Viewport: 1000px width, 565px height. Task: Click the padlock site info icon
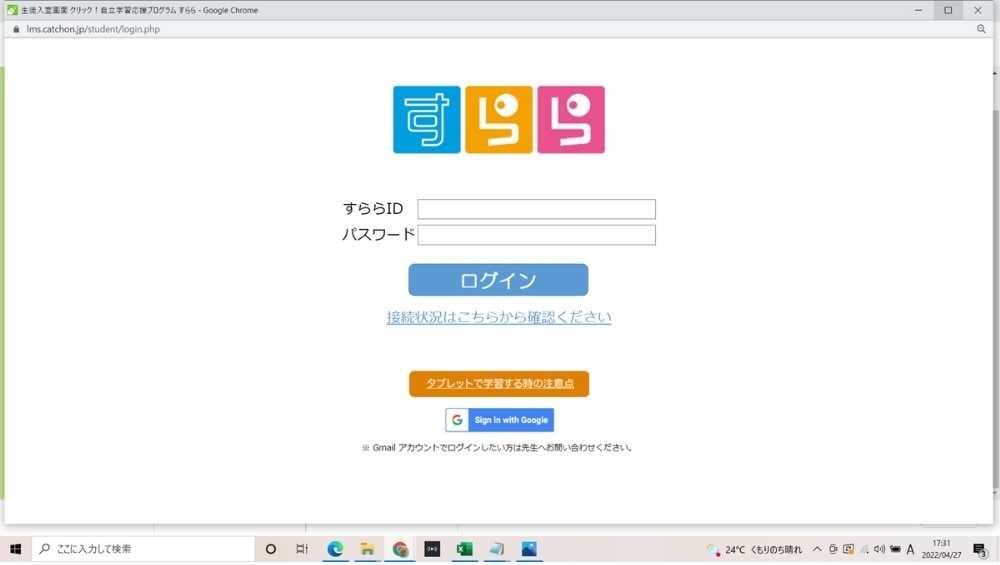(x=16, y=29)
